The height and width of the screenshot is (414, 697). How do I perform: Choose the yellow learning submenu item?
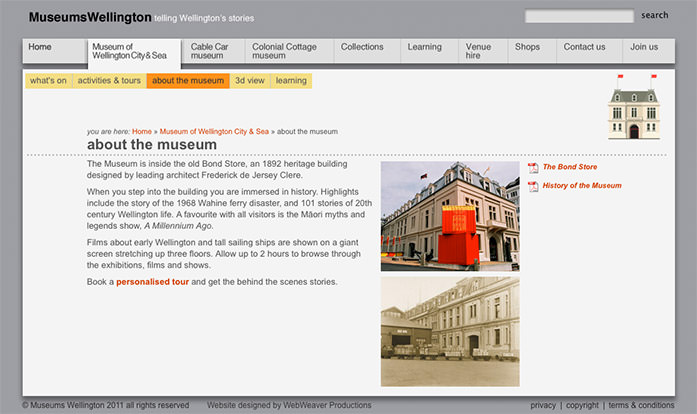[x=291, y=80]
